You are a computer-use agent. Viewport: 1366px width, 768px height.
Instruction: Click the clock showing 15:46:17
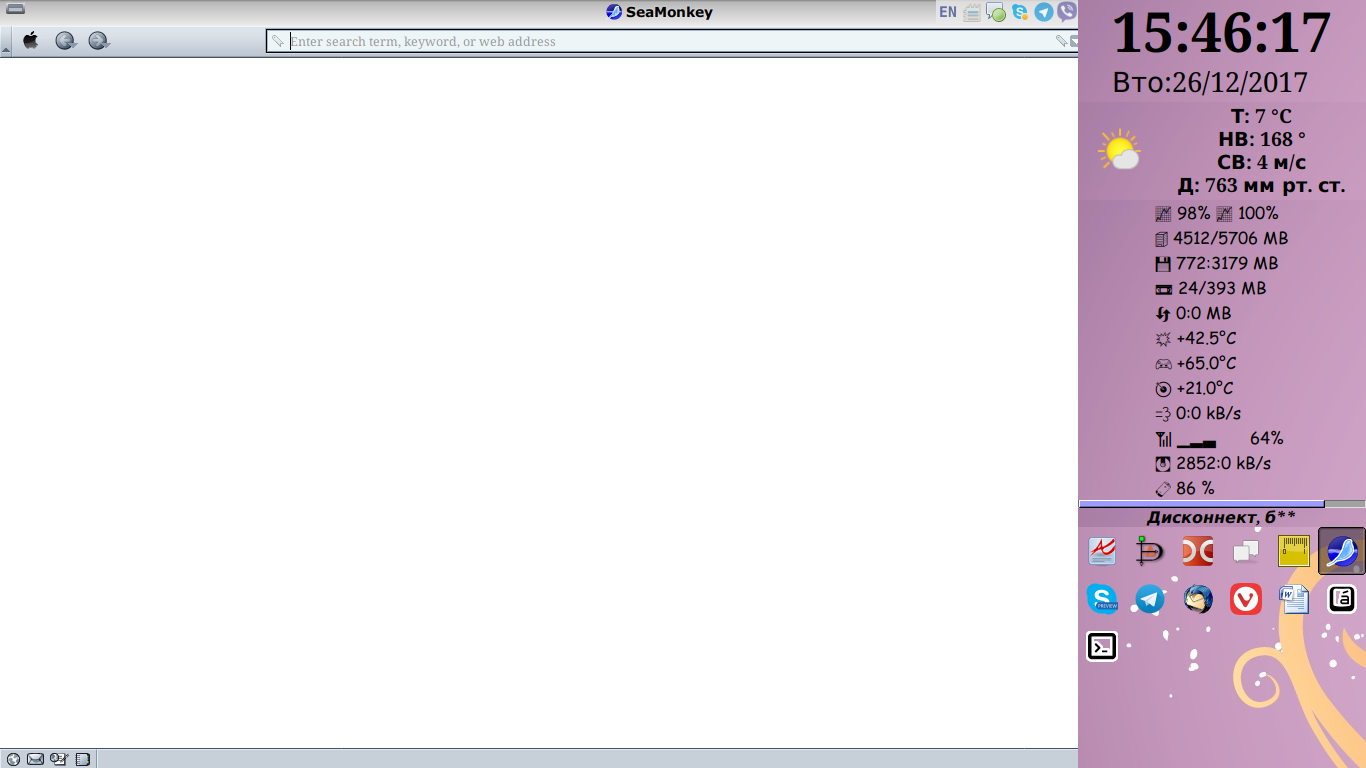coord(1221,33)
